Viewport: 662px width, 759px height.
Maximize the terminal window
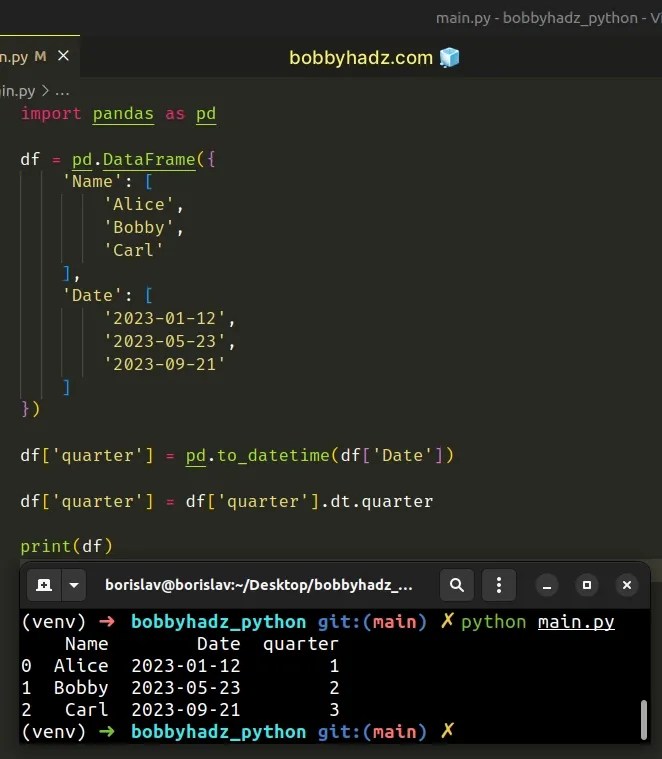587,585
